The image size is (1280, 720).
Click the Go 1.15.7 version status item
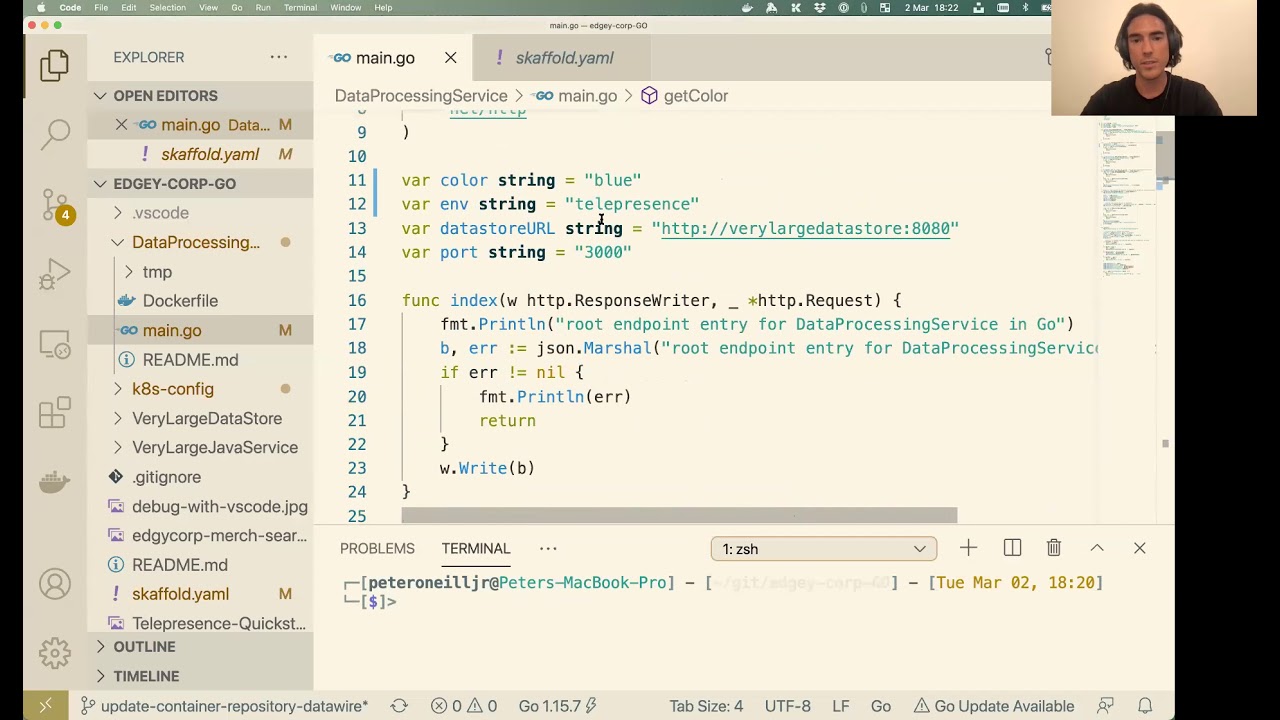[557, 706]
